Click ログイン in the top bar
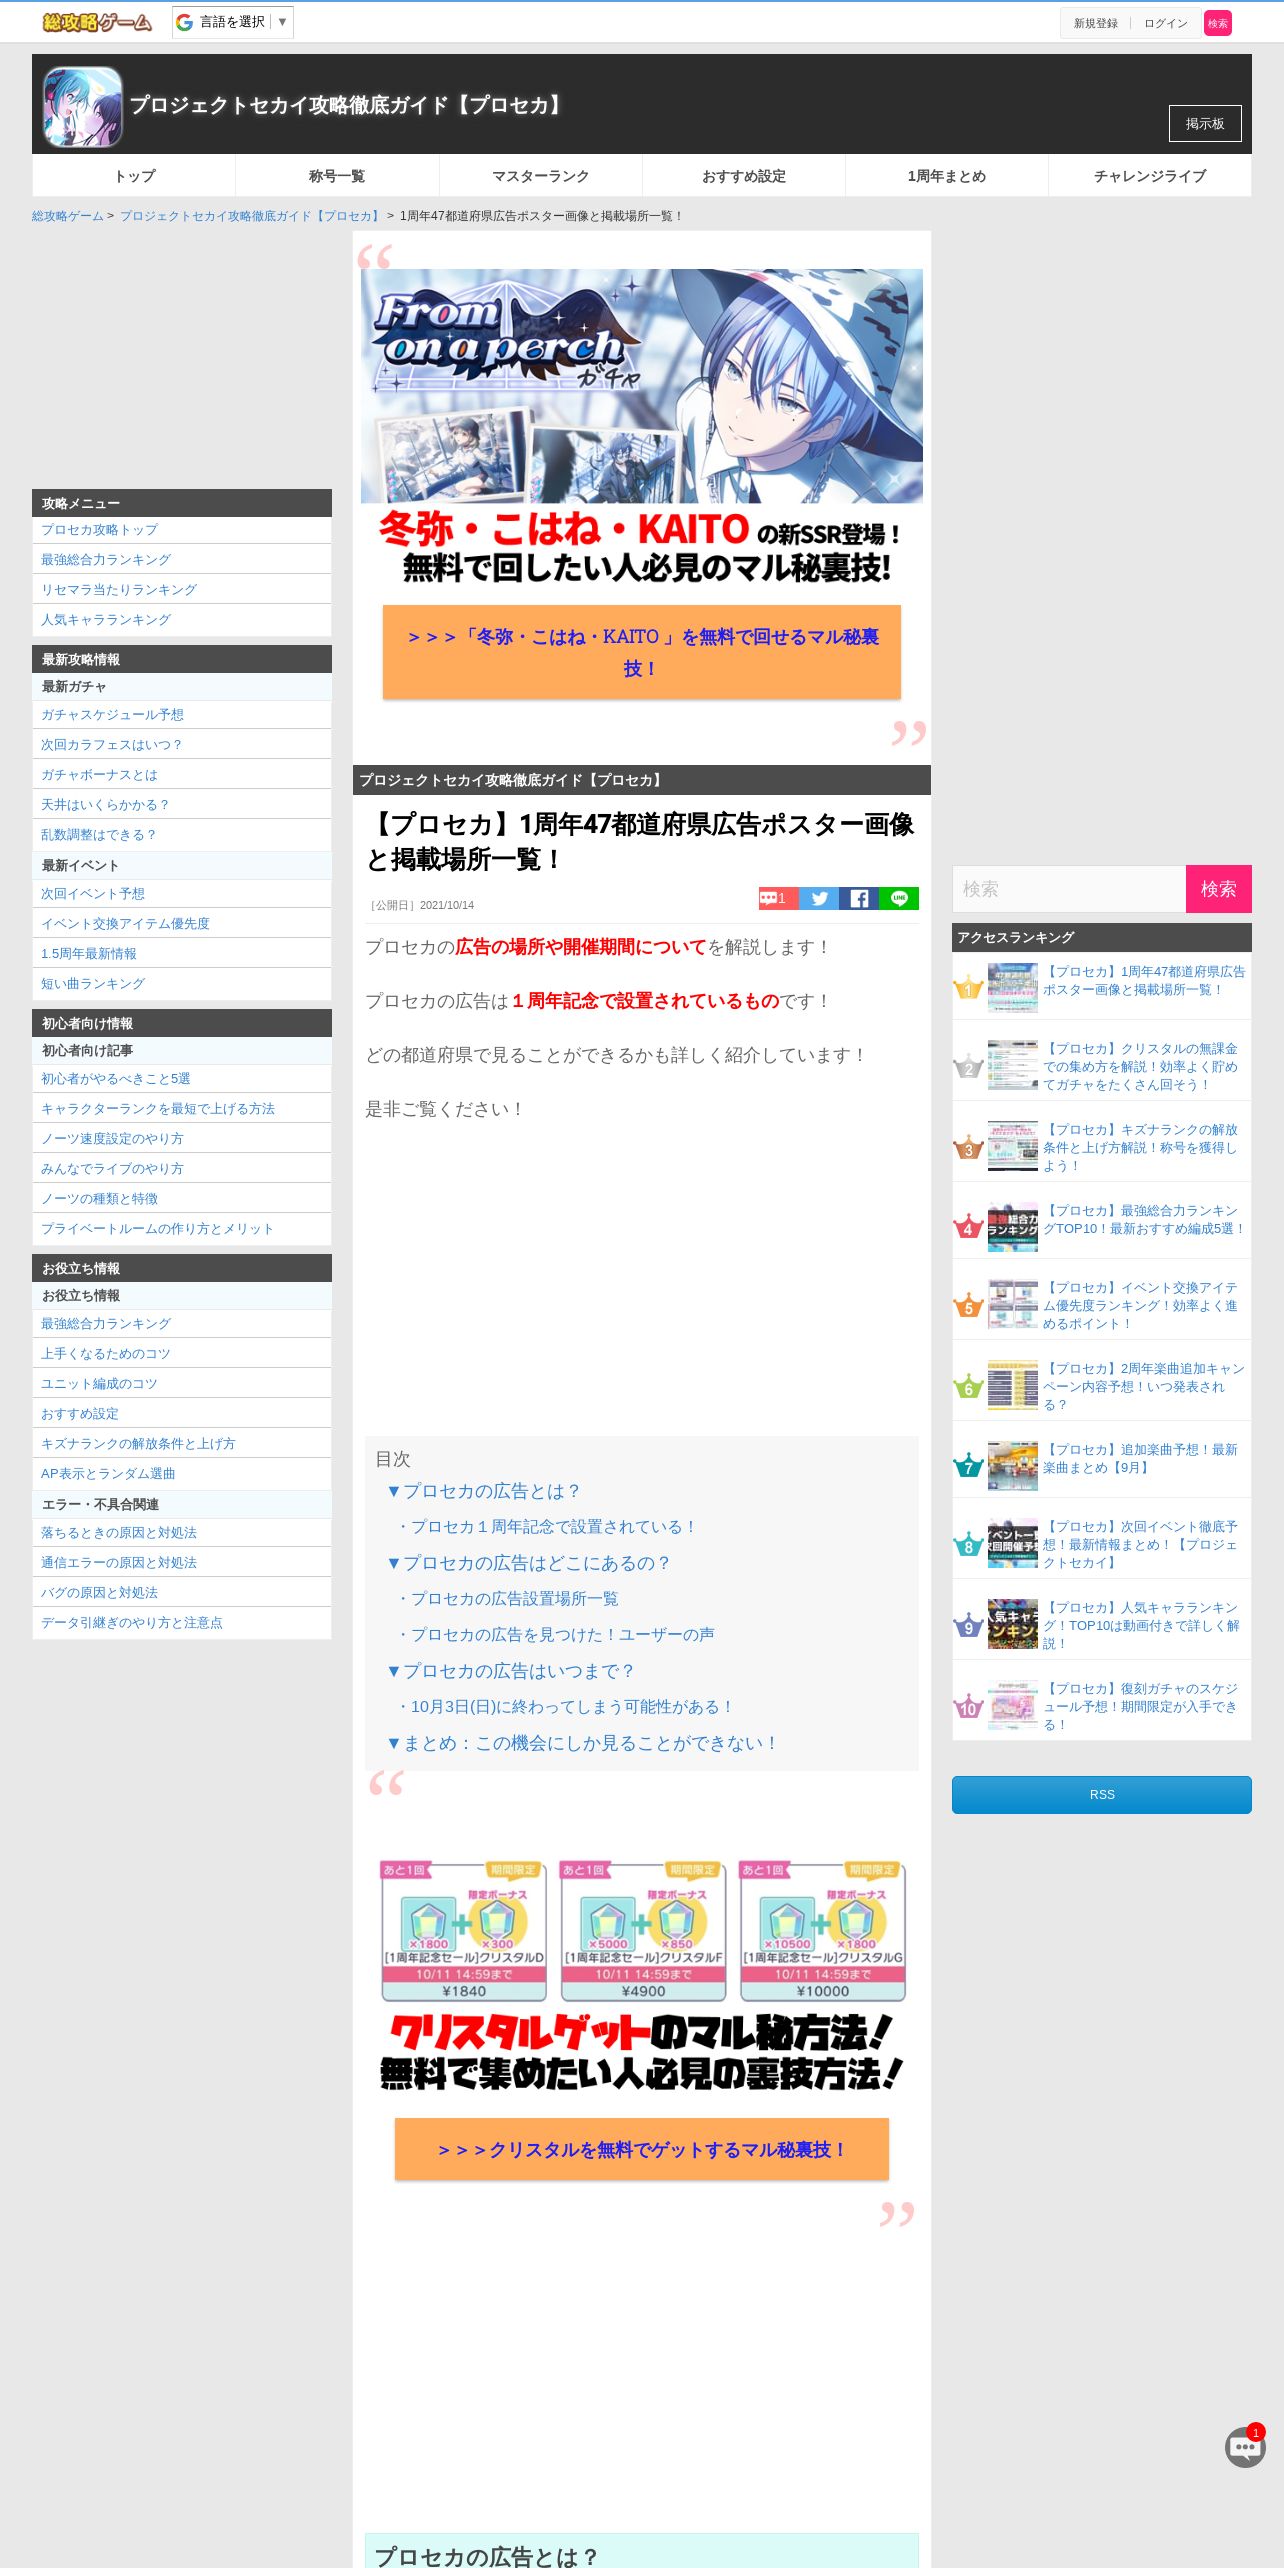The width and height of the screenshot is (1284, 2568). point(1166,23)
